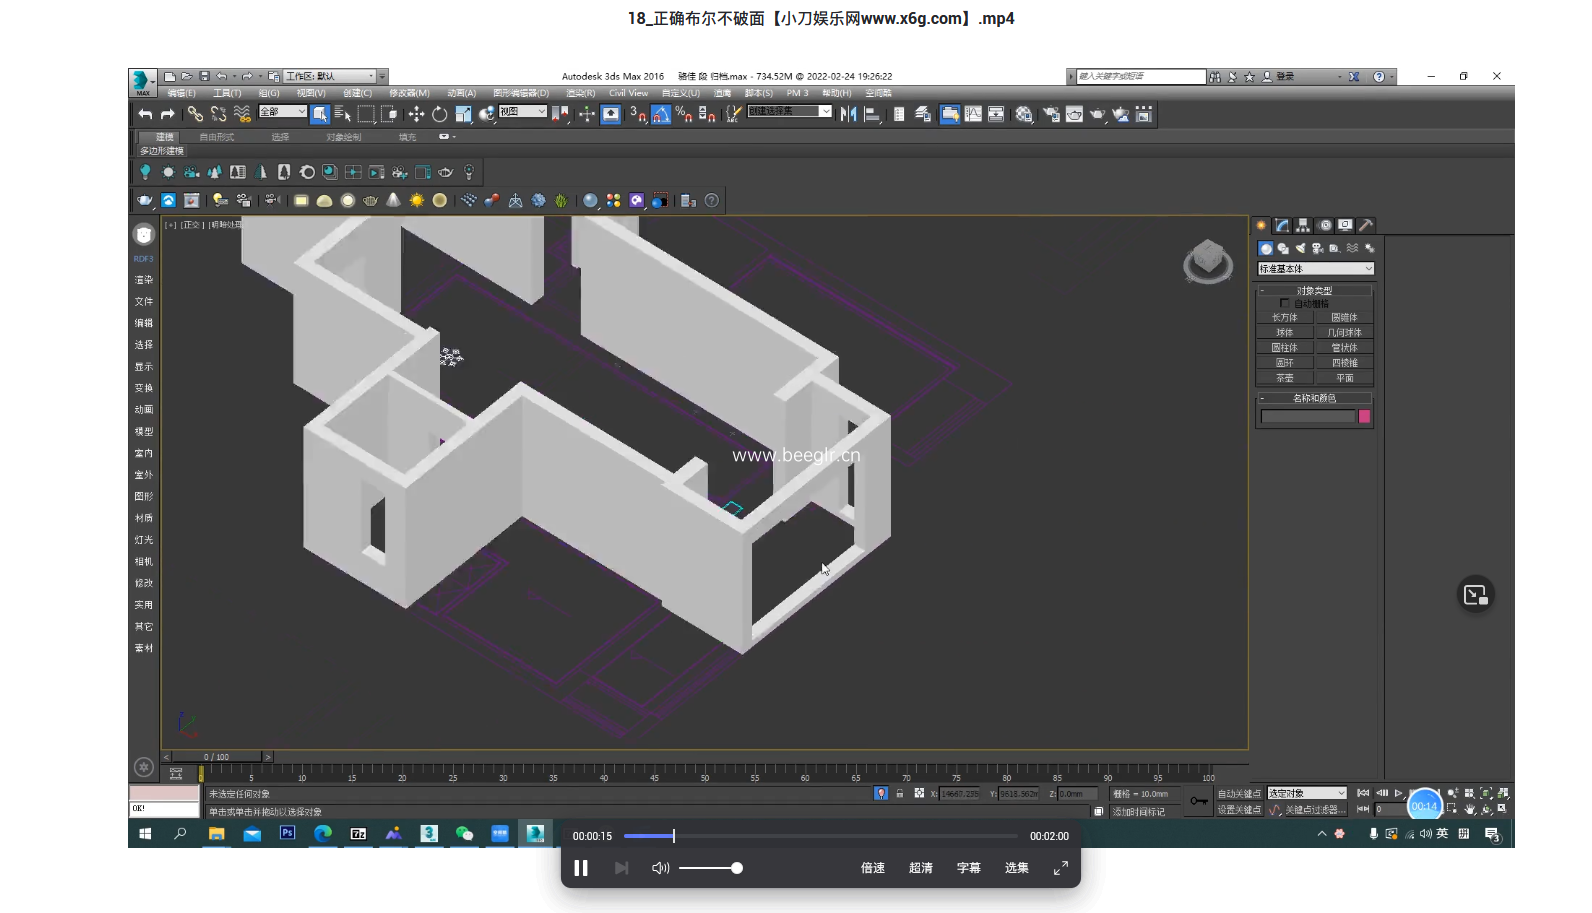This screenshot has height=913, width=1592.
Task: Open Select by Name dialog
Action: (342, 114)
